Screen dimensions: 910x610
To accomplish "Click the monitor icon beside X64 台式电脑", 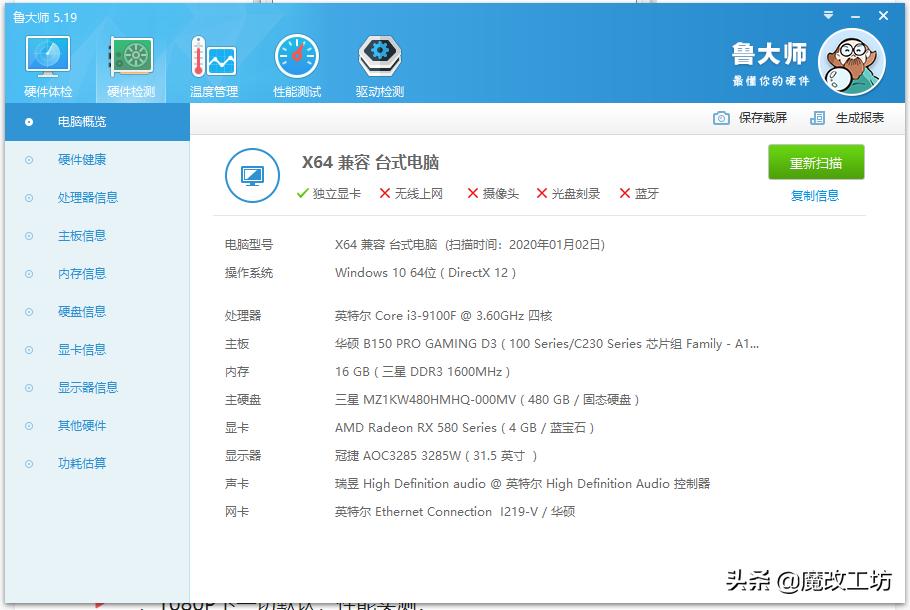I will pos(253,173).
